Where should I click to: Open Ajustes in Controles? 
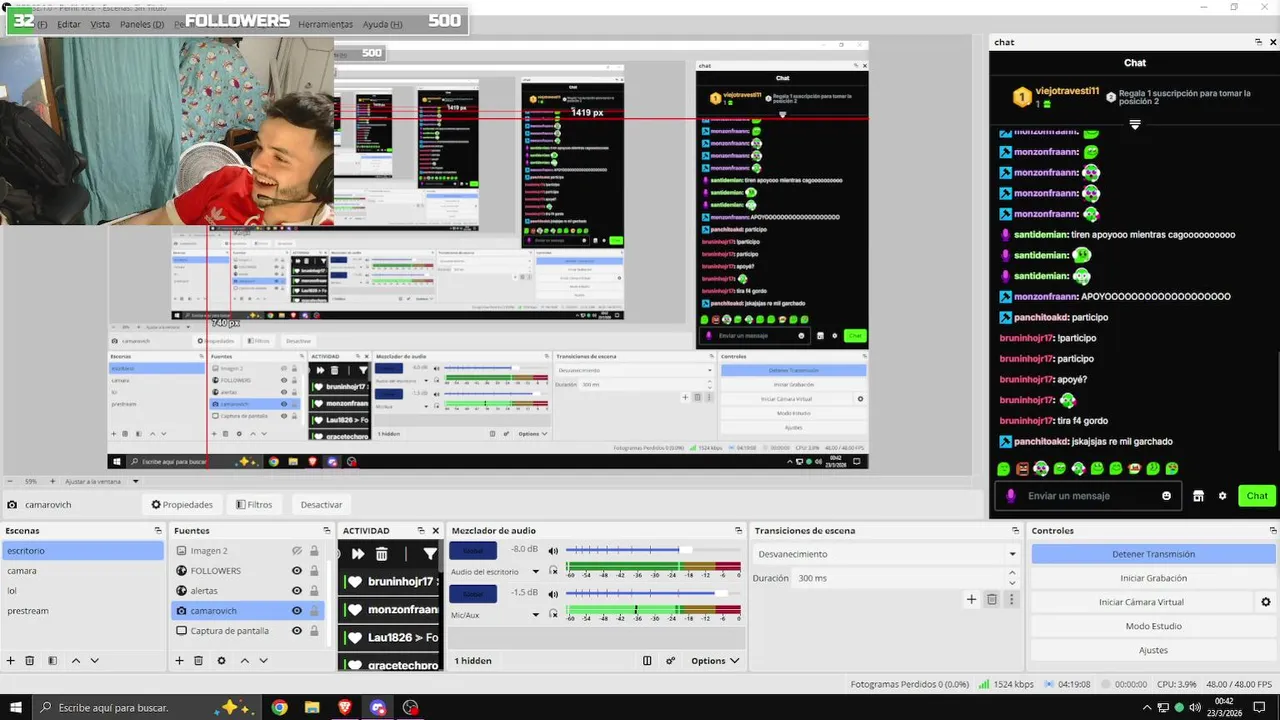[x=1153, y=650]
